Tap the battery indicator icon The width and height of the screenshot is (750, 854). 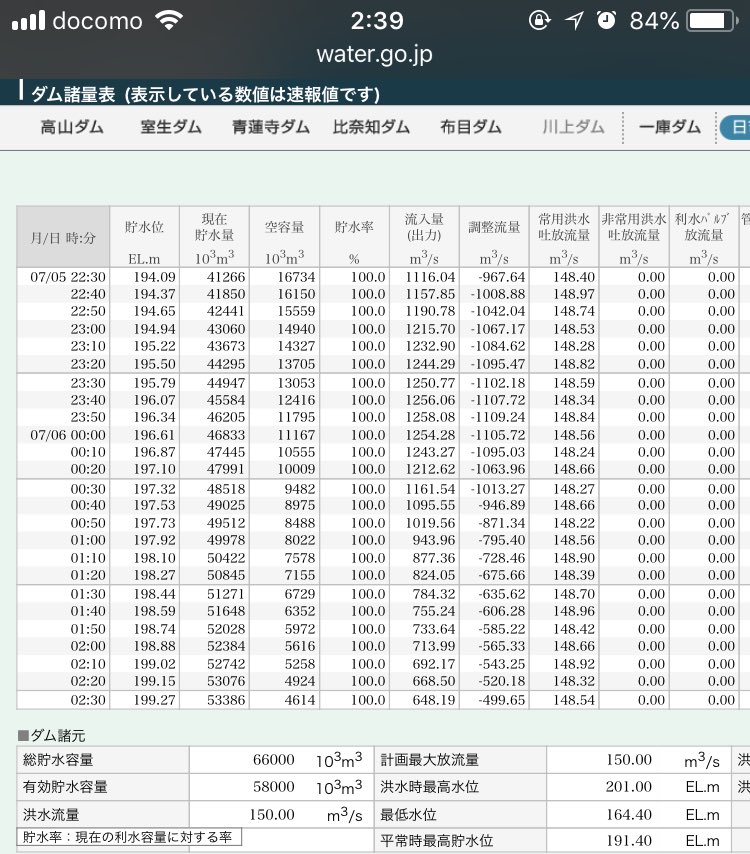[713, 21]
